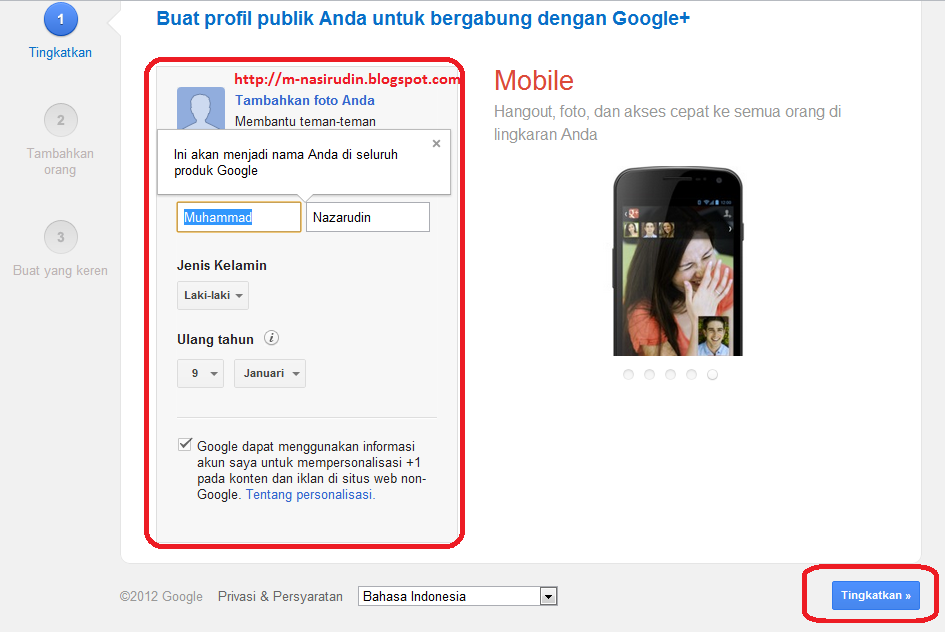Viewport: 945px width, 632px height.
Task: Select the fifth carousel dot
Action: pyautogui.click(x=712, y=375)
